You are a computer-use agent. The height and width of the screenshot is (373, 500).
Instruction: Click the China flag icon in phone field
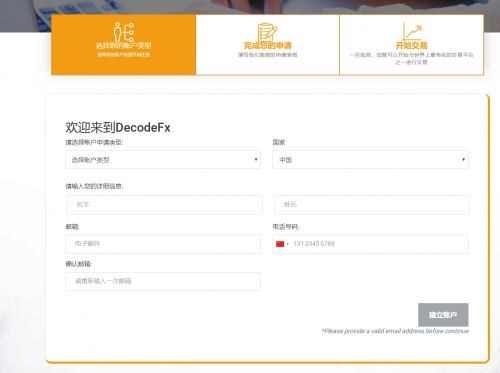click(x=280, y=244)
